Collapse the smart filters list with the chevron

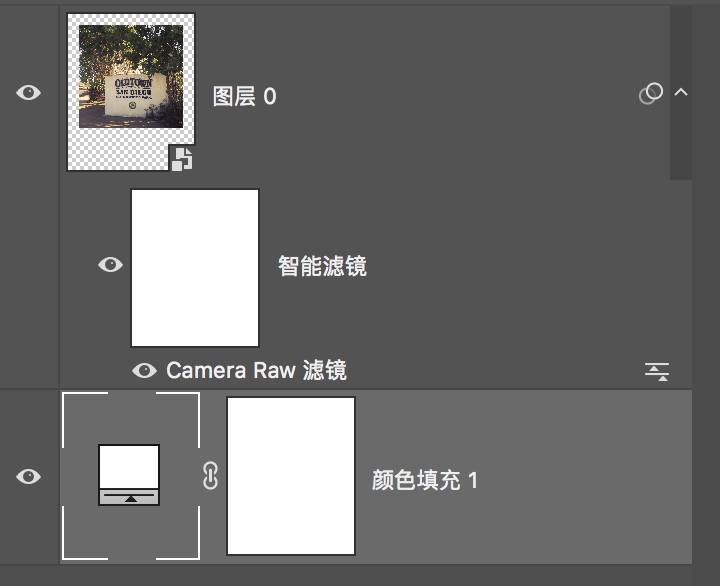pyautogui.click(x=681, y=92)
